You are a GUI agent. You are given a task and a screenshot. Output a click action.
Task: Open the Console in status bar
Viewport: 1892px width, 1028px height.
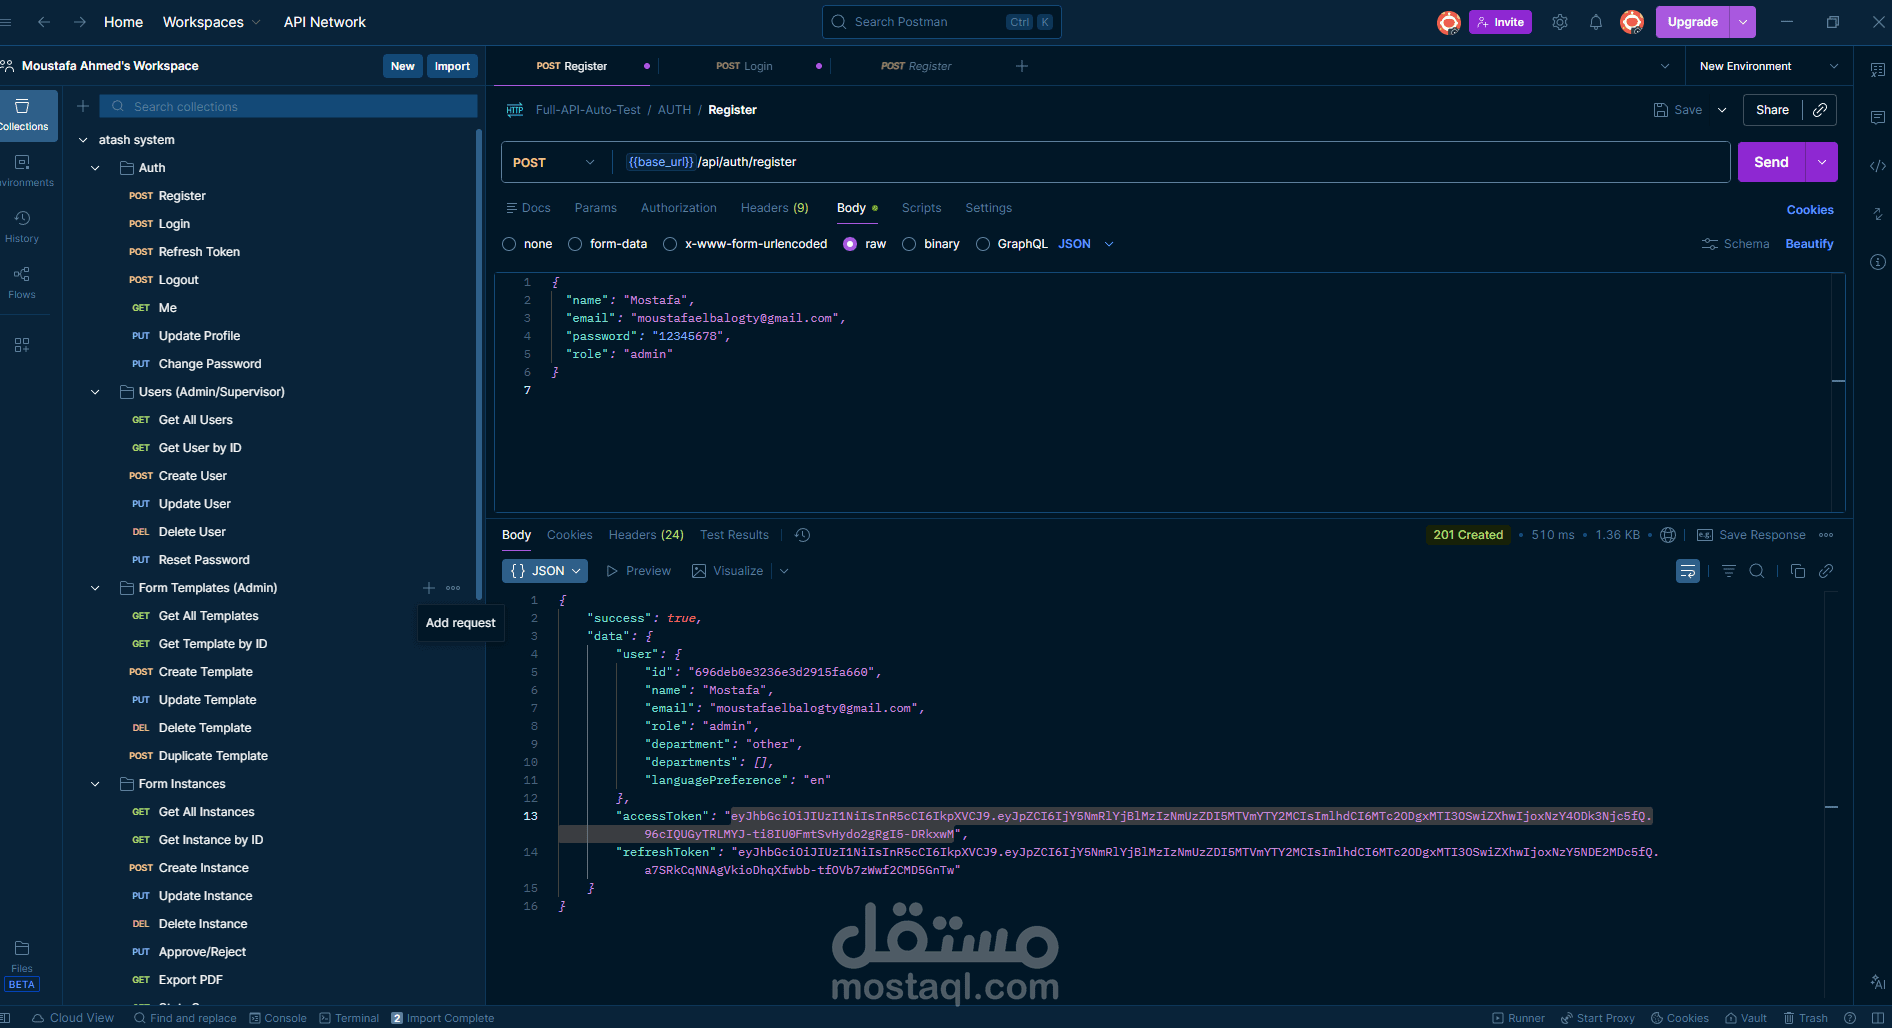click(278, 1018)
